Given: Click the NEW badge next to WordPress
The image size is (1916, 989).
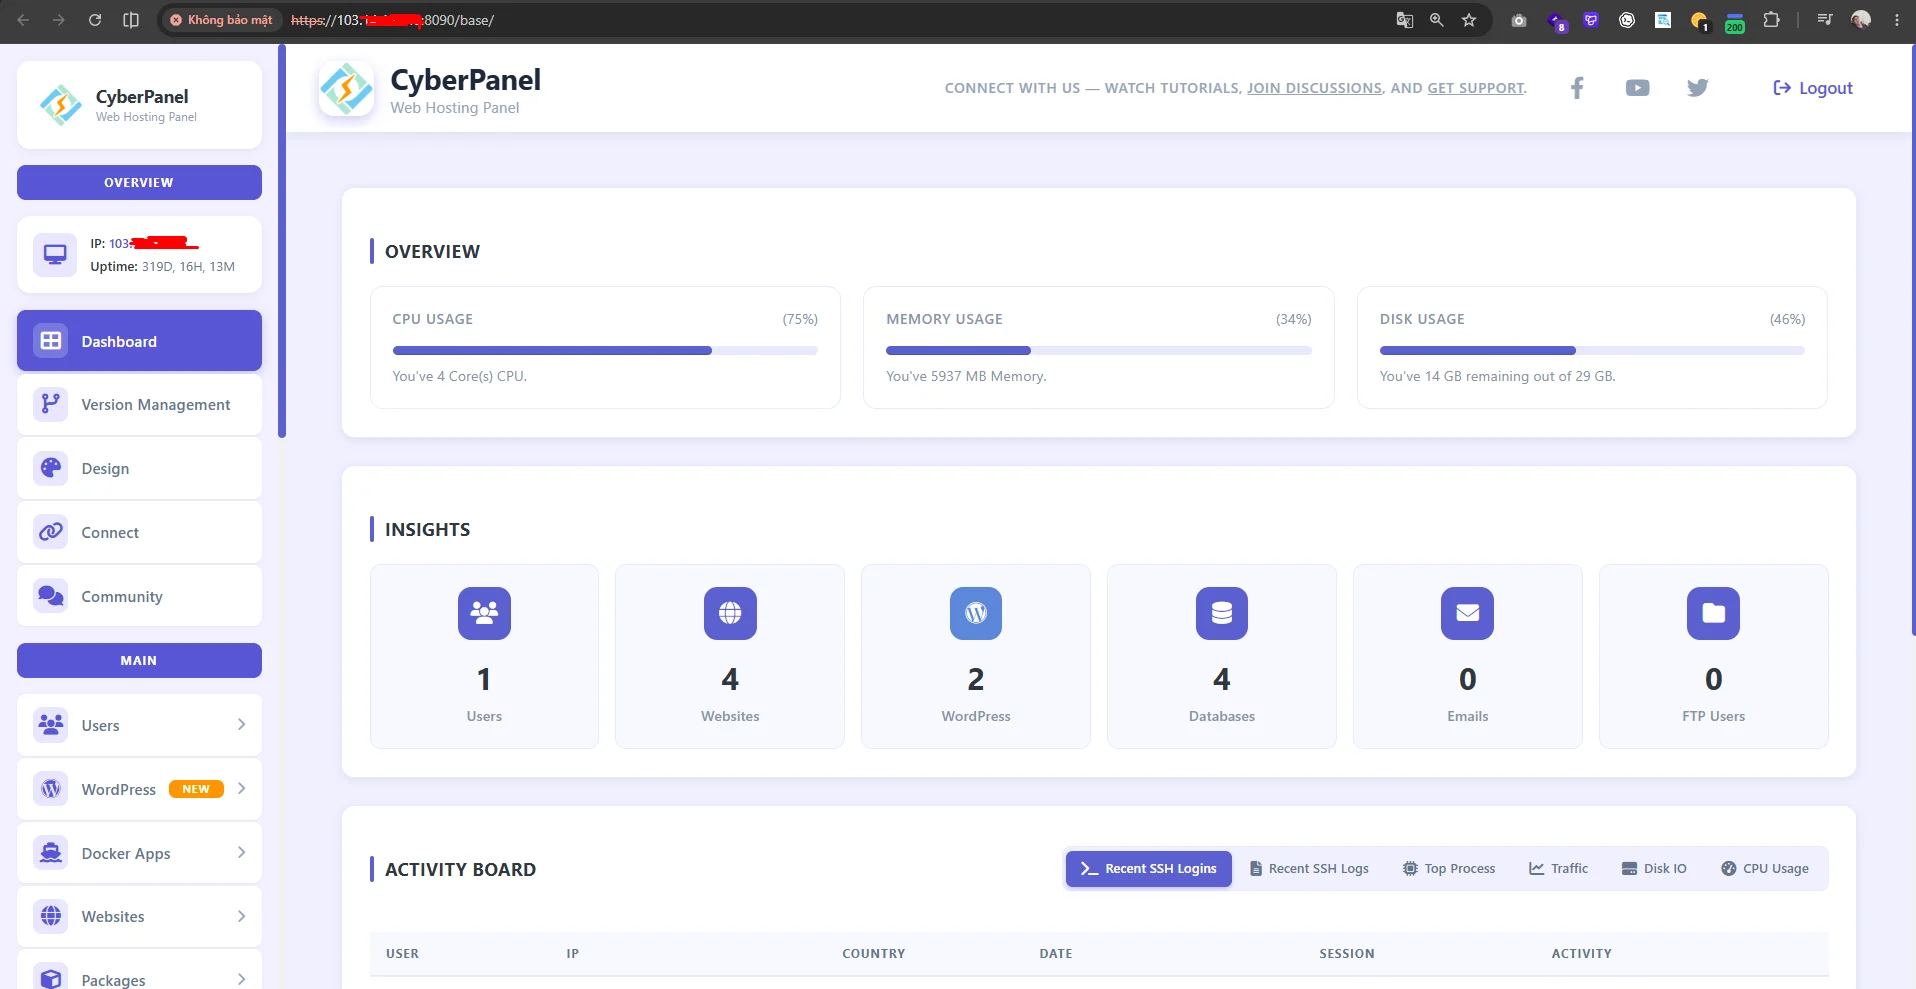Looking at the screenshot, I should coord(196,789).
